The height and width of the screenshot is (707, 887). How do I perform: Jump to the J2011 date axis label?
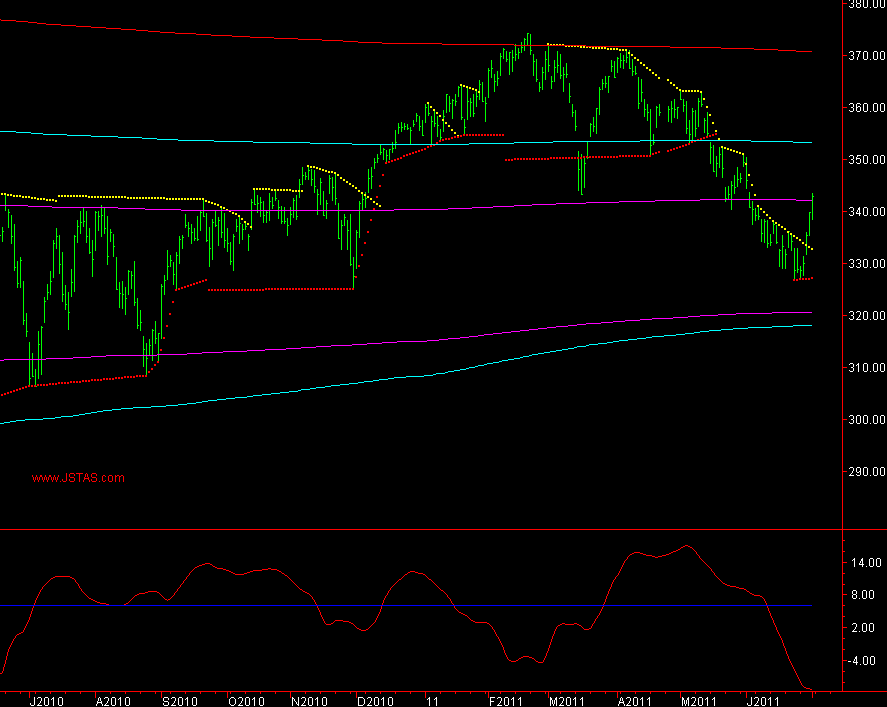coord(764,700)
